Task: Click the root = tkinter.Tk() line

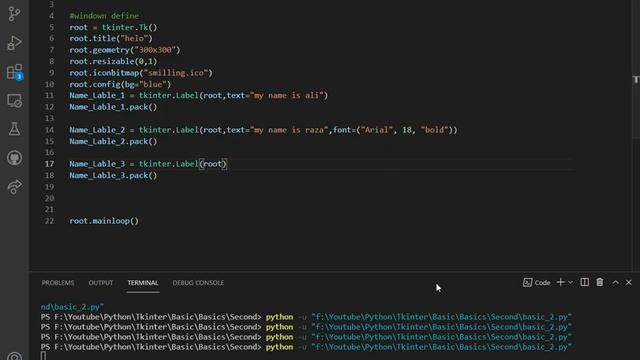Action: pyautogui.click(x=113, y=27)
